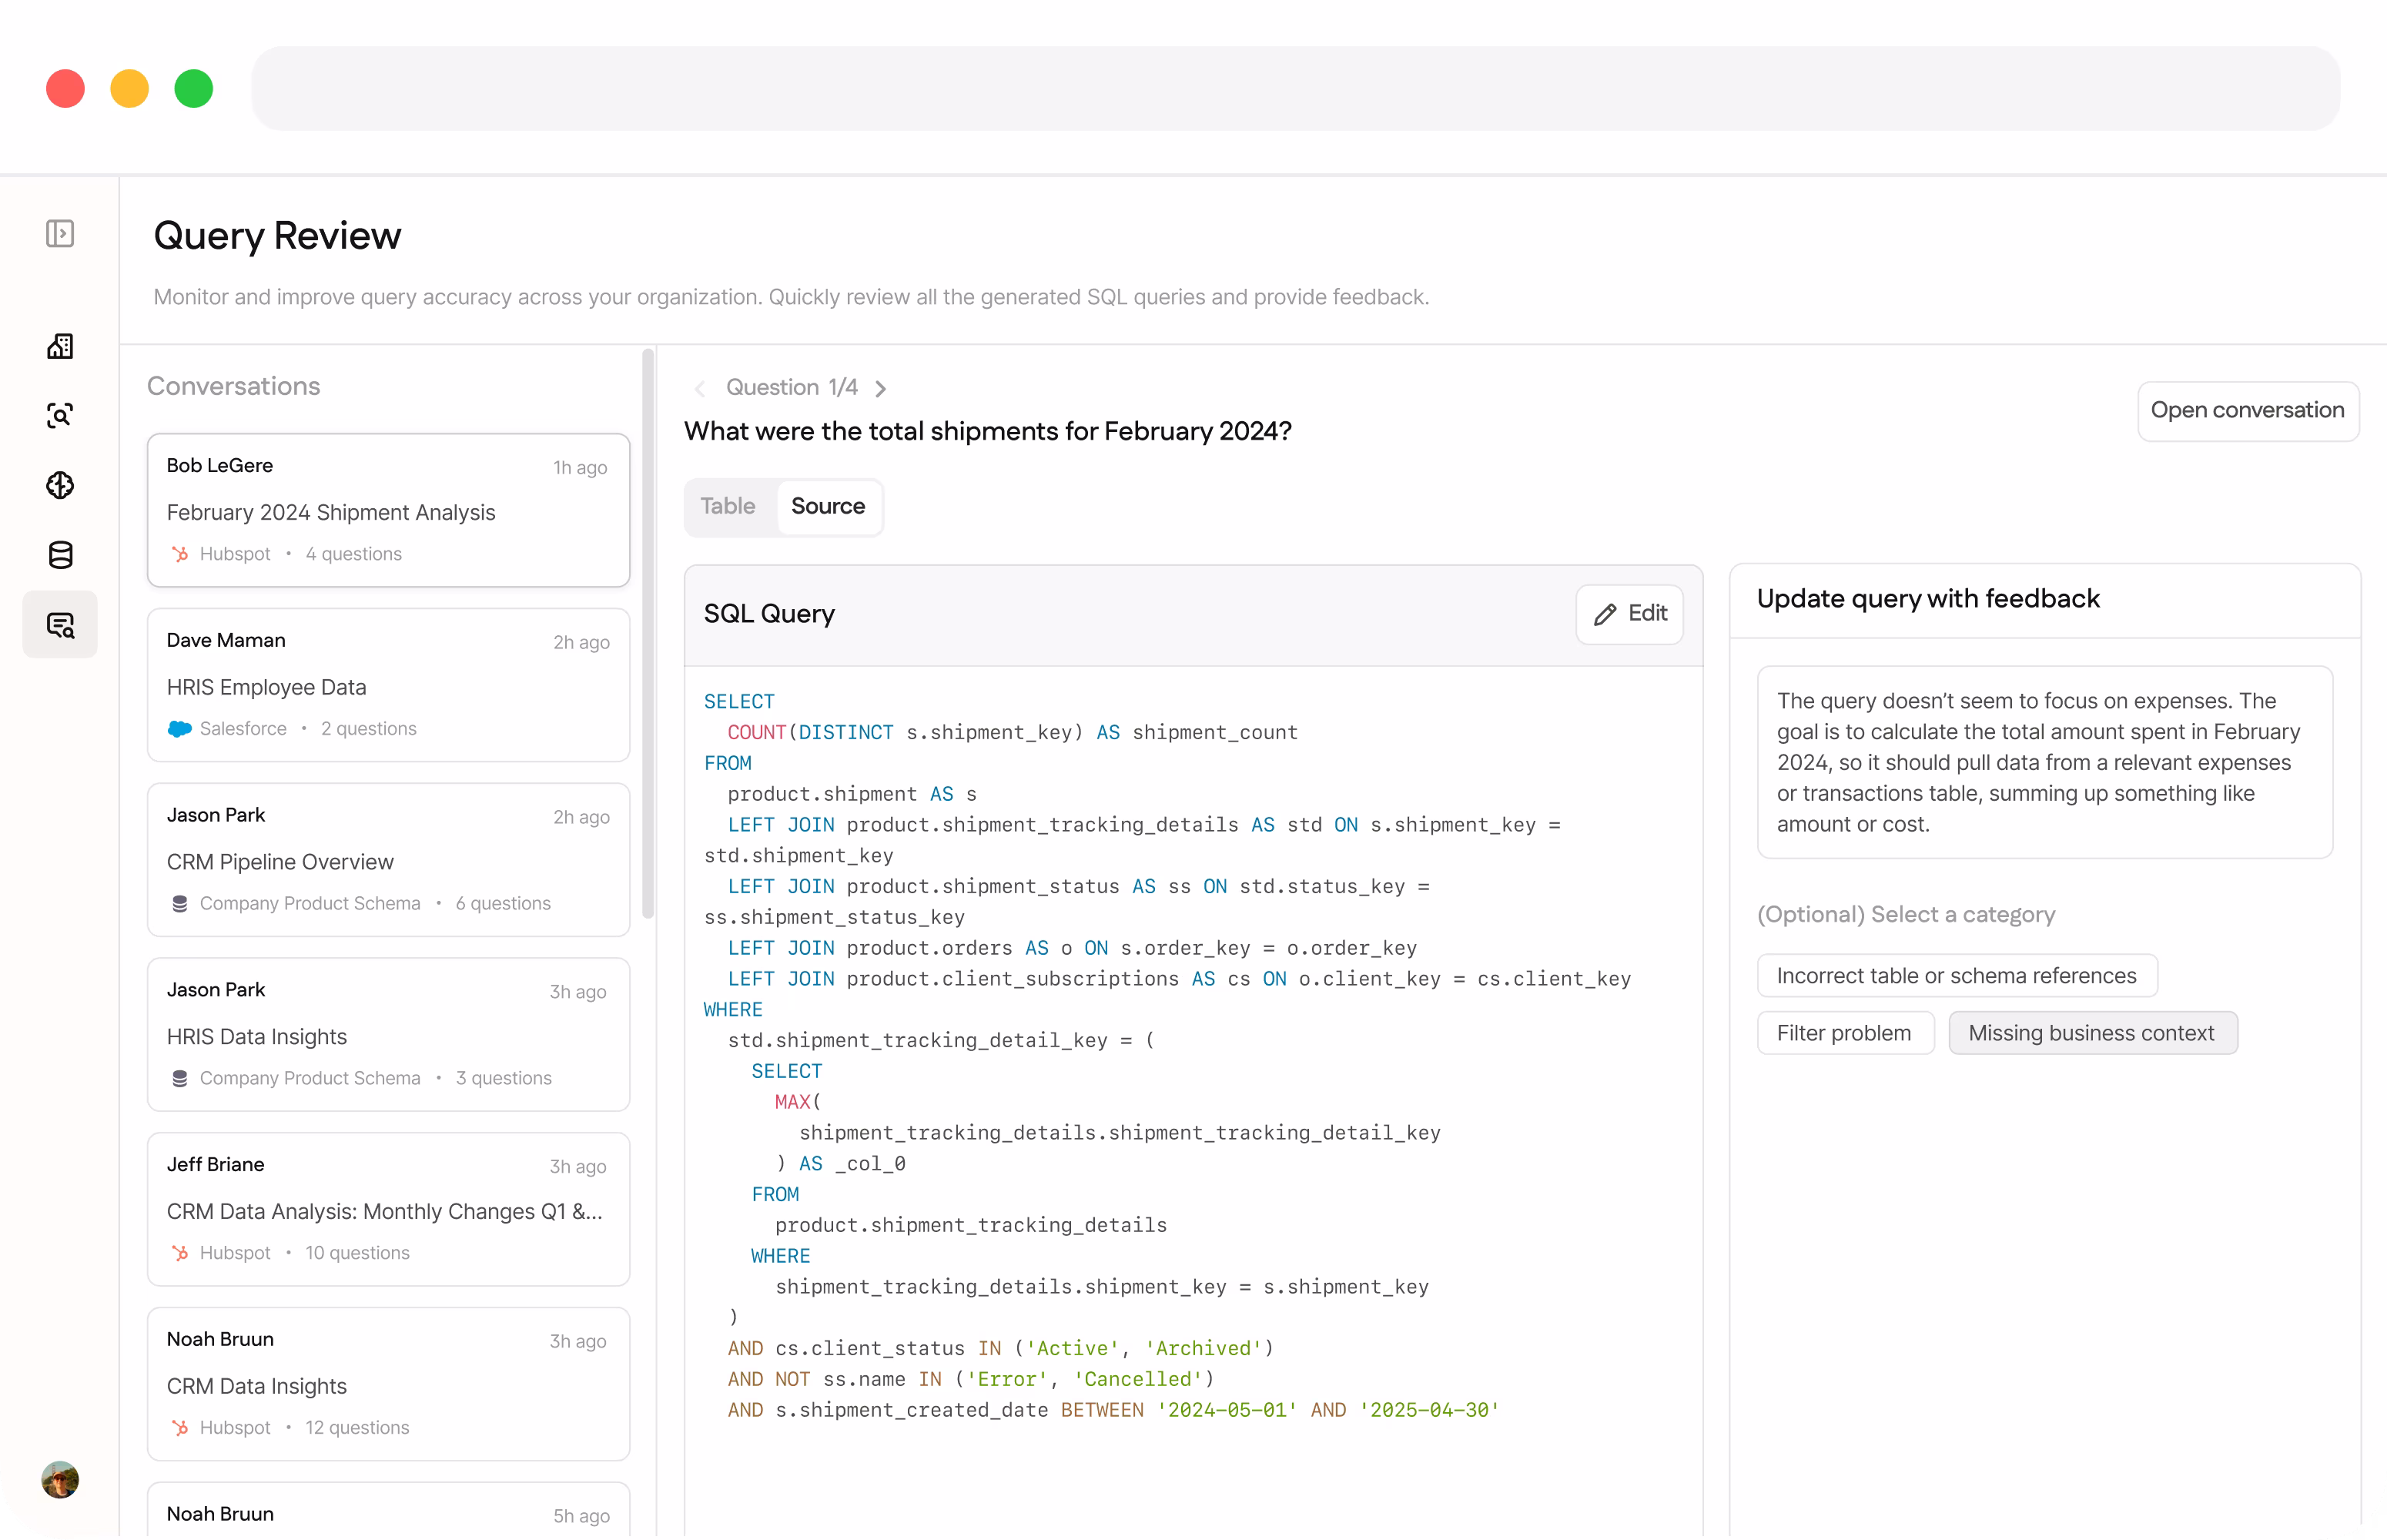
Task: Click the Hubspot icon on Jeff Briane's card
Action: click(180, 1254)
